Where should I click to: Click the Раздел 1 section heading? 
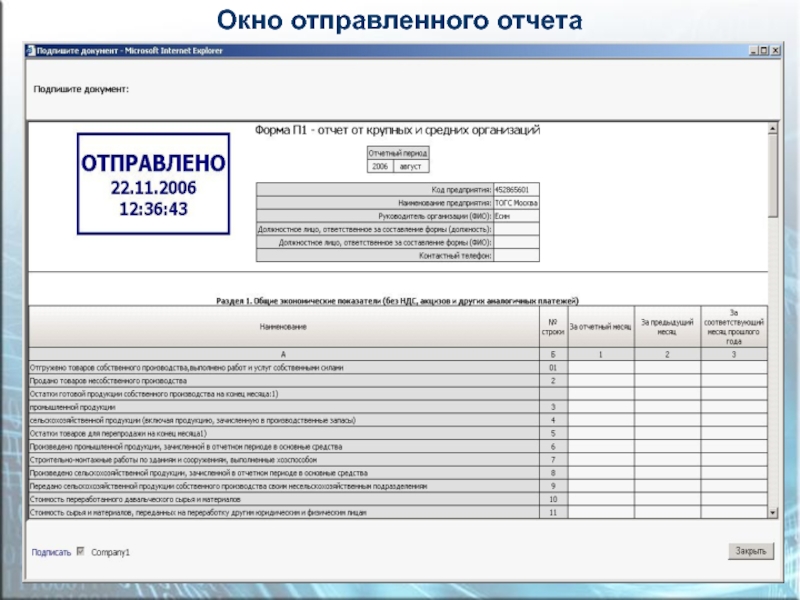397,301
